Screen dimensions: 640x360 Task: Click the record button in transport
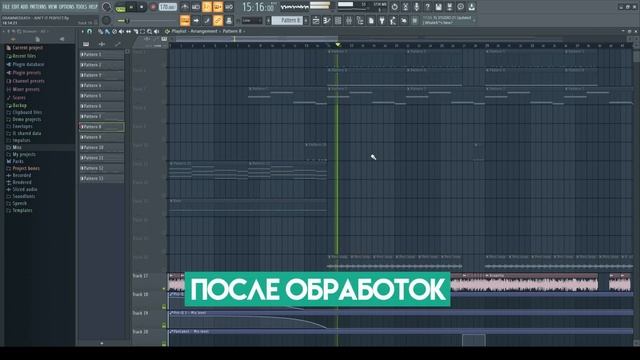click(x=153, y=7)
